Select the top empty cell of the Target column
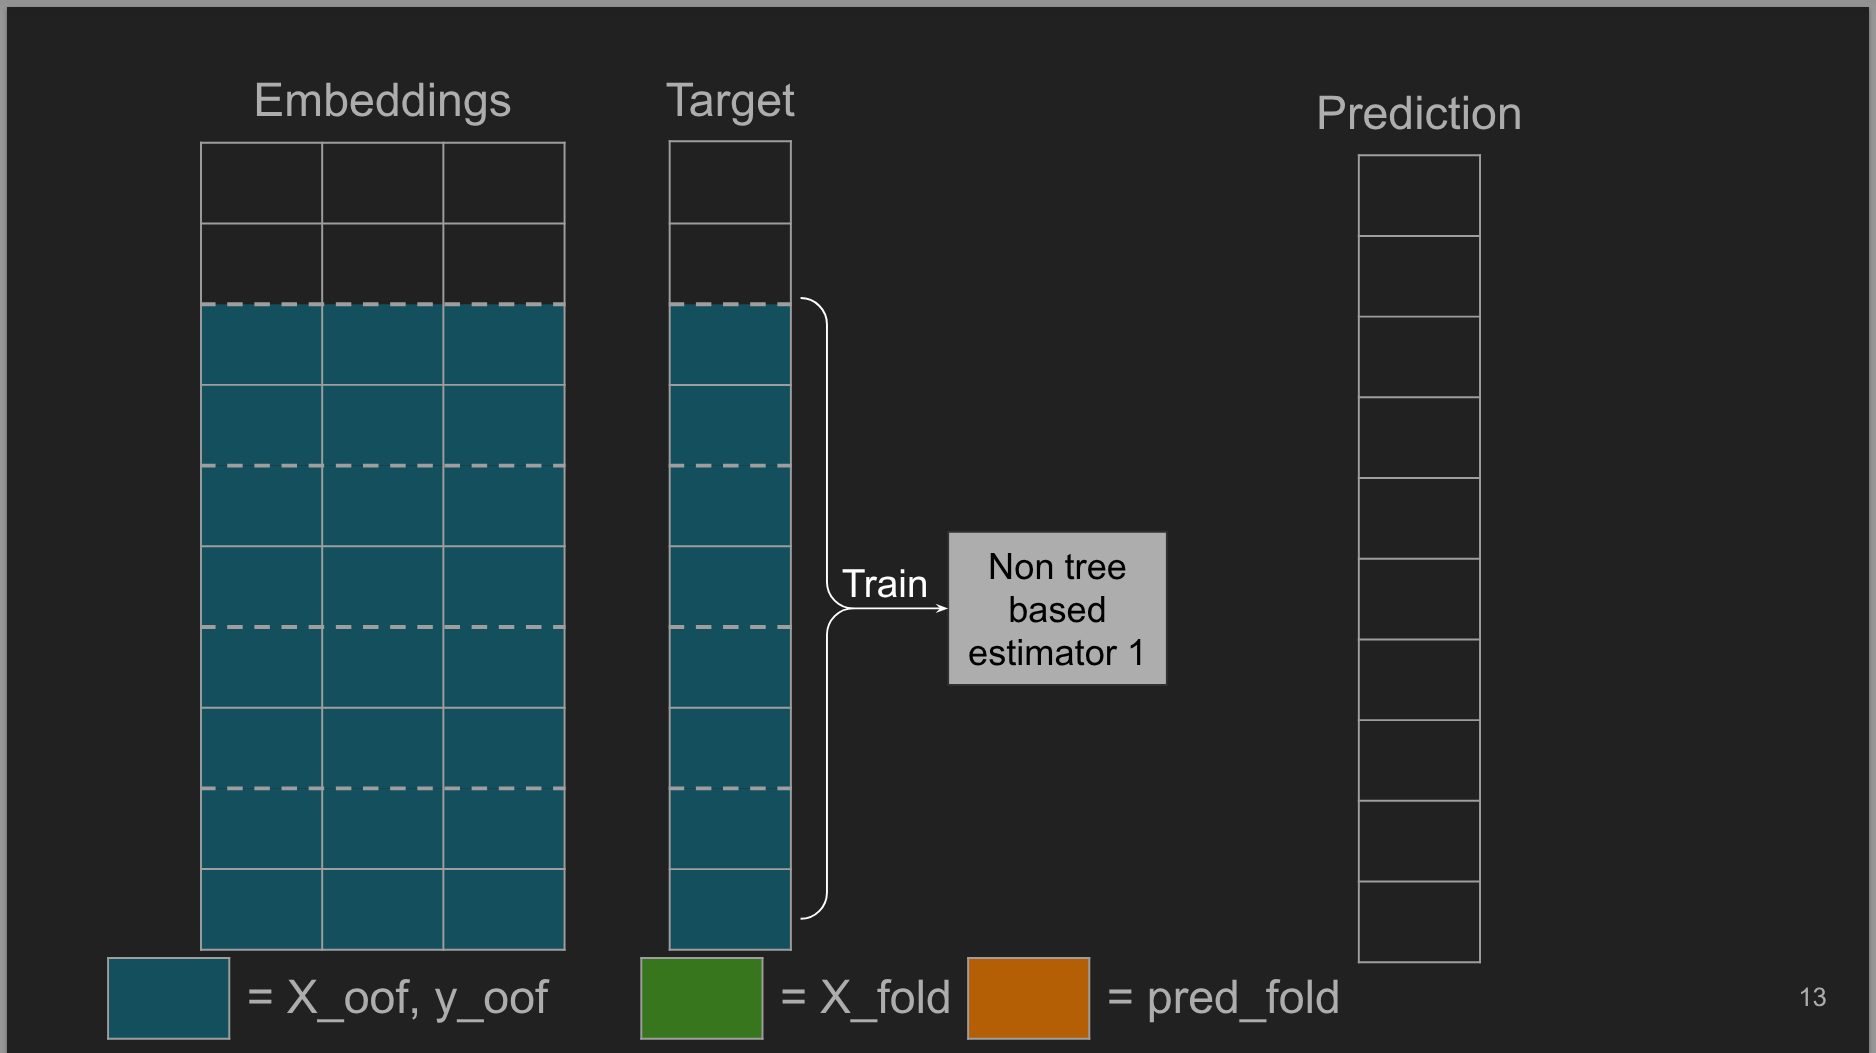Image resolution: width=1876 pixels, height=1053 pixels. coord(730,182)
